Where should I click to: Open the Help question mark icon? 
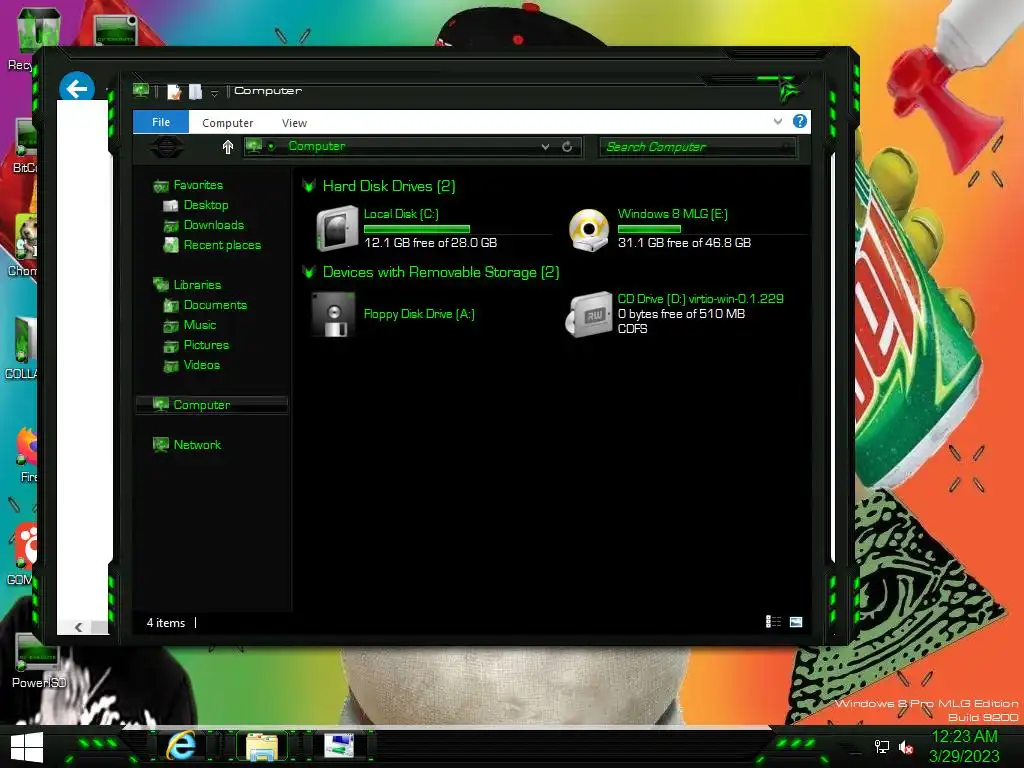pos(800,121)
